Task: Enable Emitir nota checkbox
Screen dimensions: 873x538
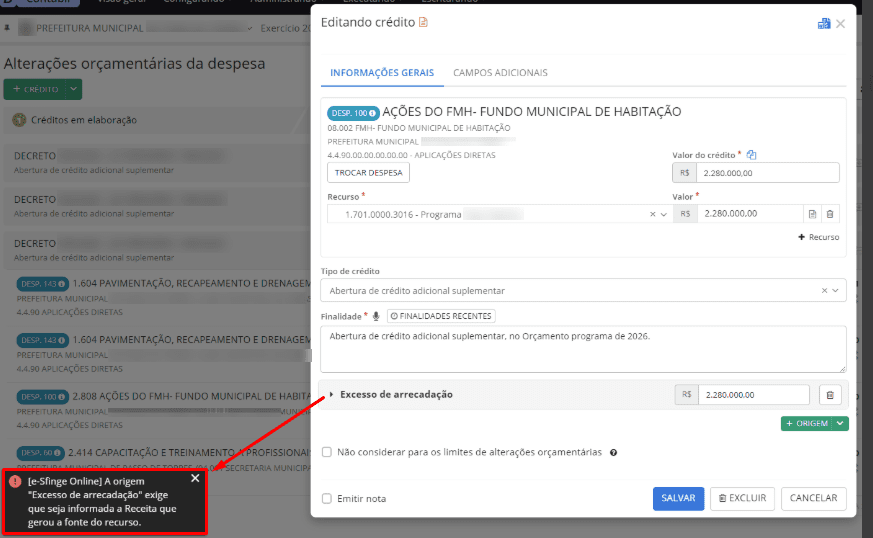Action: 327,498
